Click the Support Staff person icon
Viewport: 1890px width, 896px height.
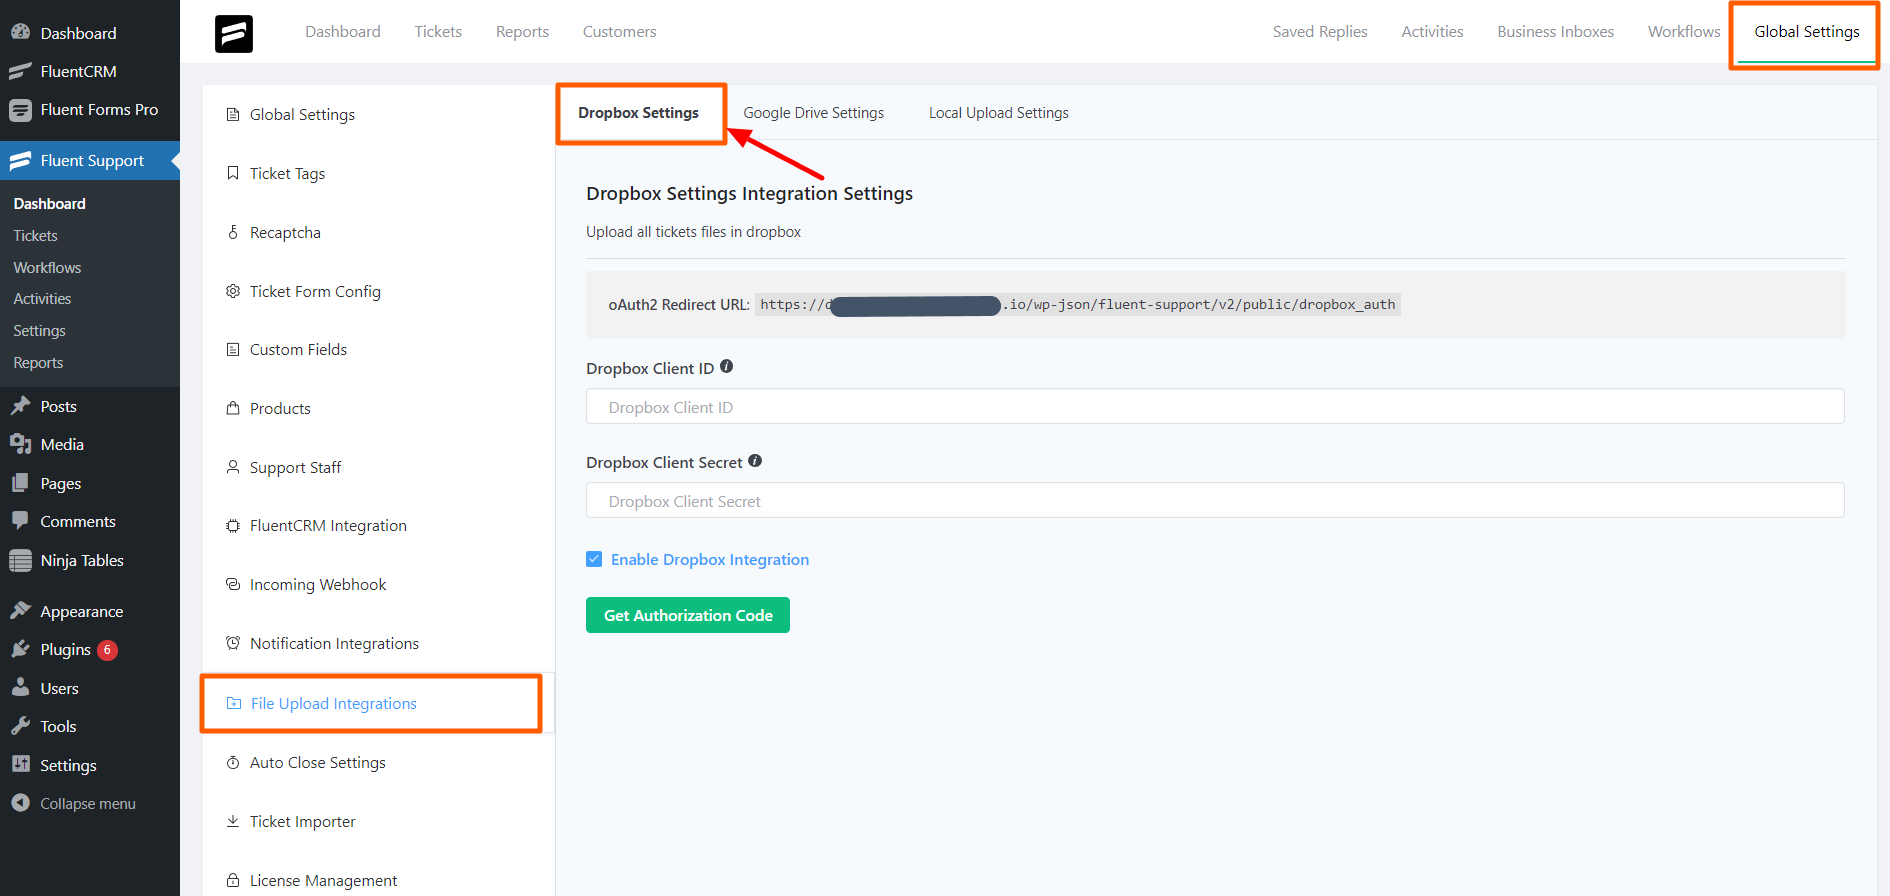[x=233, y=467]
